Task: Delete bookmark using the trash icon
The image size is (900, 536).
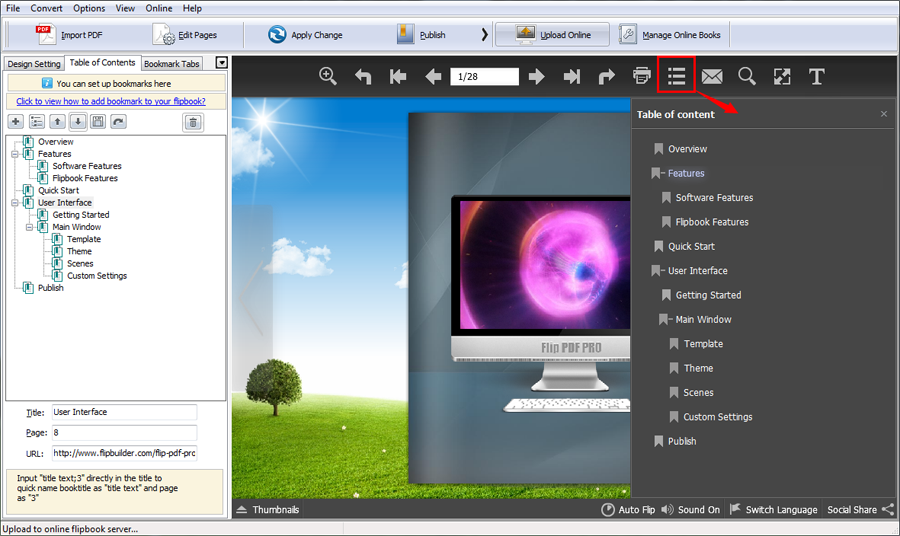Action: (x=193, y=122)
